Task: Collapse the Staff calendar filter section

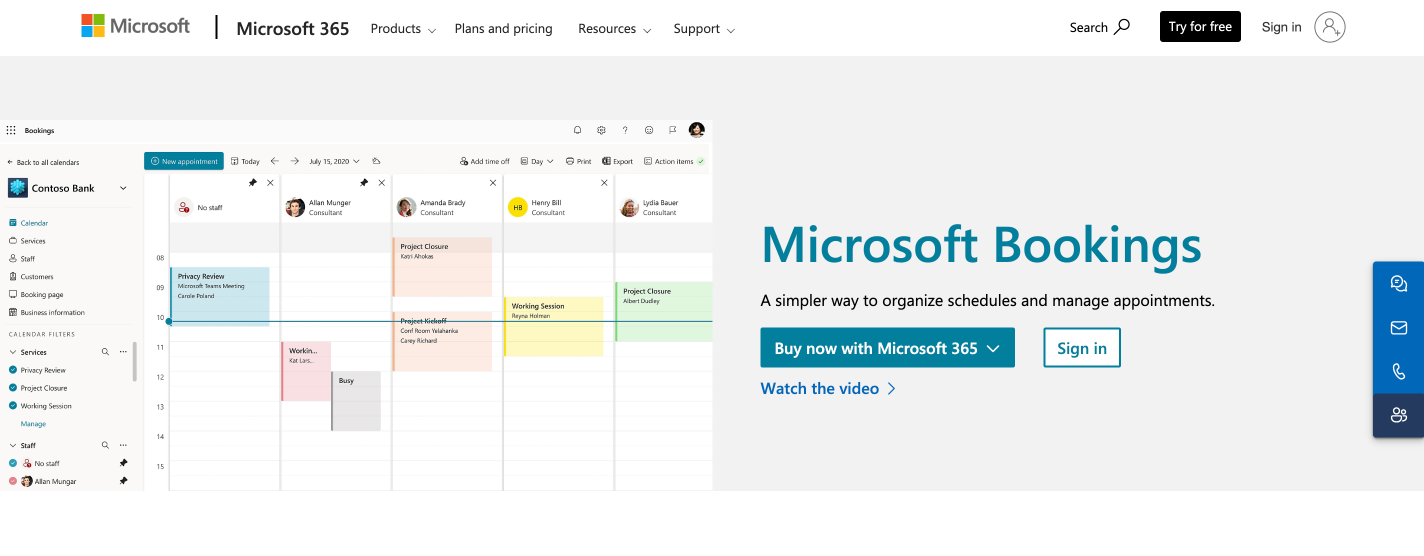Action: 13,445
